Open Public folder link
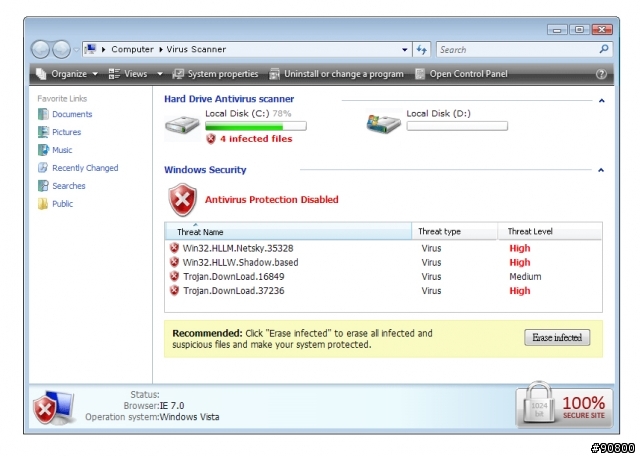 62,204
